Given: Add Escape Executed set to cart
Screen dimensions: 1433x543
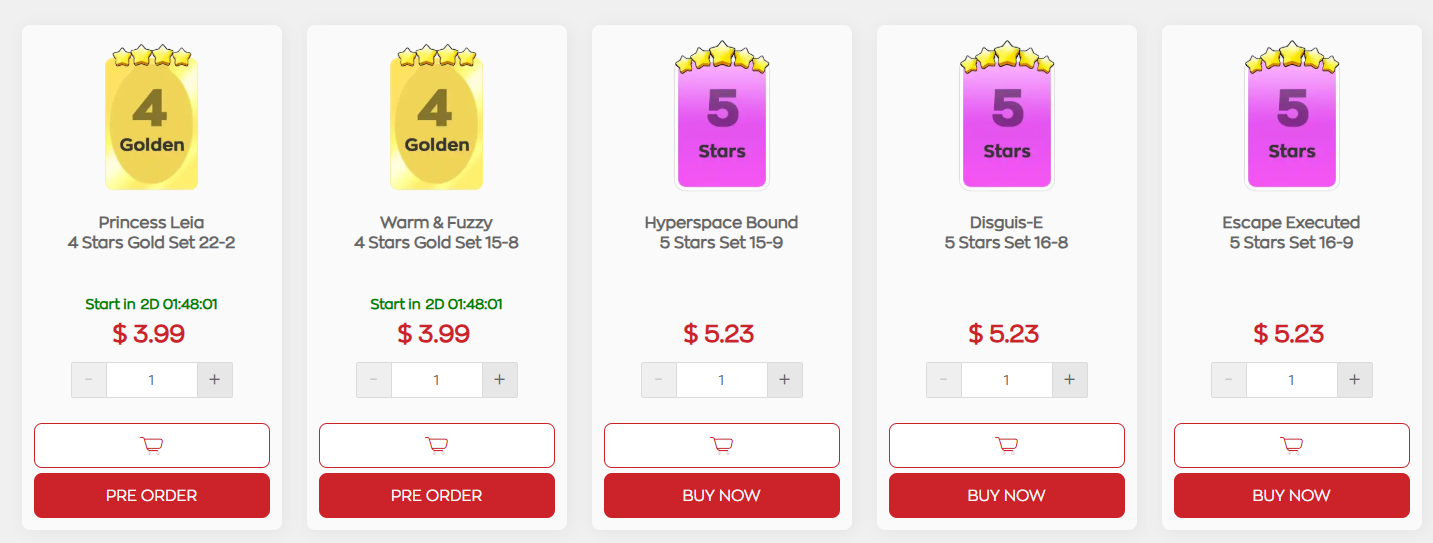Looking at the screenshot, I should [x=1292, y=445].
